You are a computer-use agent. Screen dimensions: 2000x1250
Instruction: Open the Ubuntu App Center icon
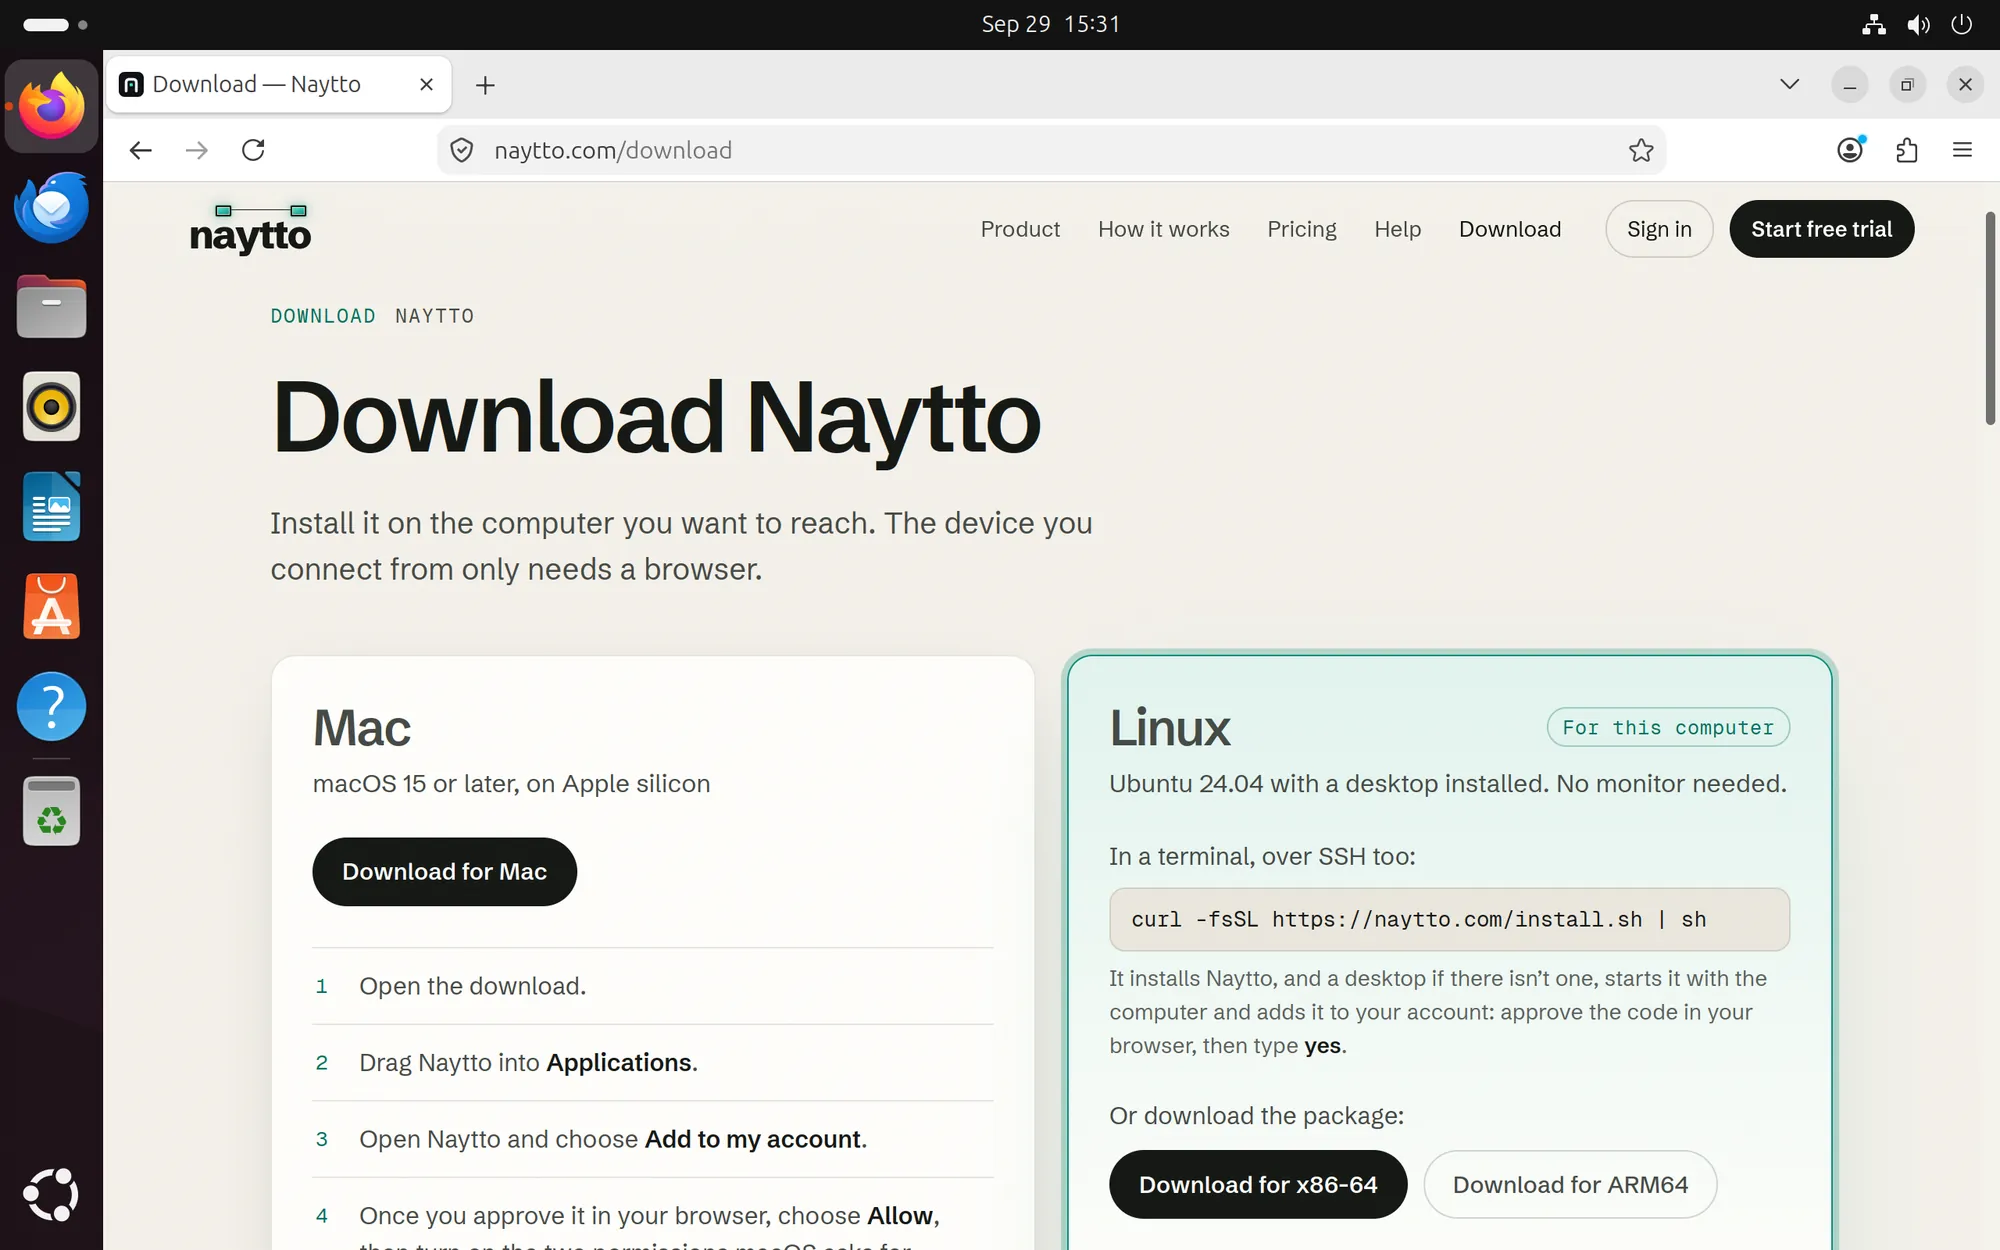[51, 607]
